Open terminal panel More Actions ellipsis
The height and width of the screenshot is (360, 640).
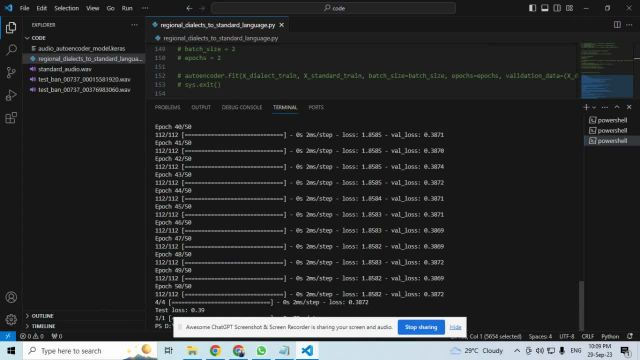point(605,107)
